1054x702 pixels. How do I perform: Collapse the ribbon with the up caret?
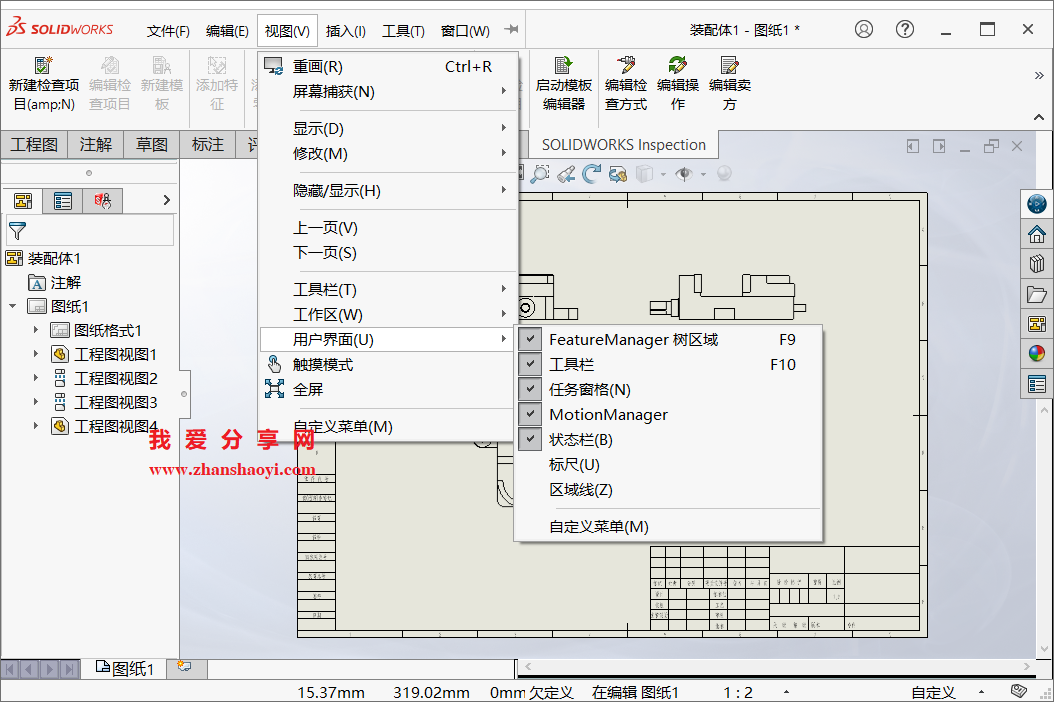pos(1039,117)
